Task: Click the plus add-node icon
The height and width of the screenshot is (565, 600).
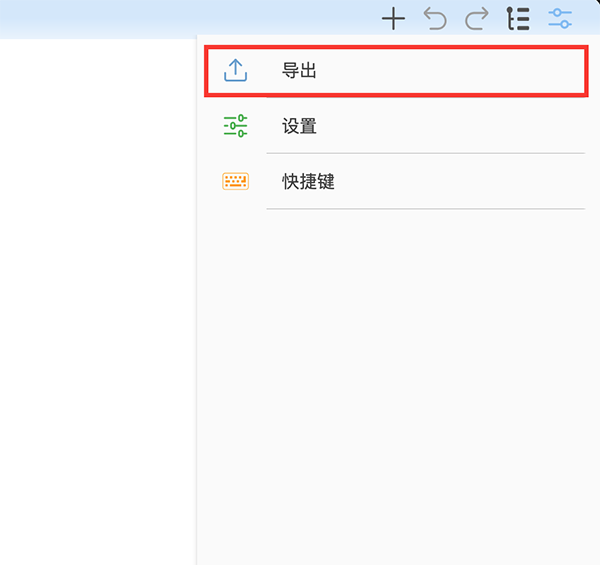Action: pyautogui.click(x=393, y=18)
